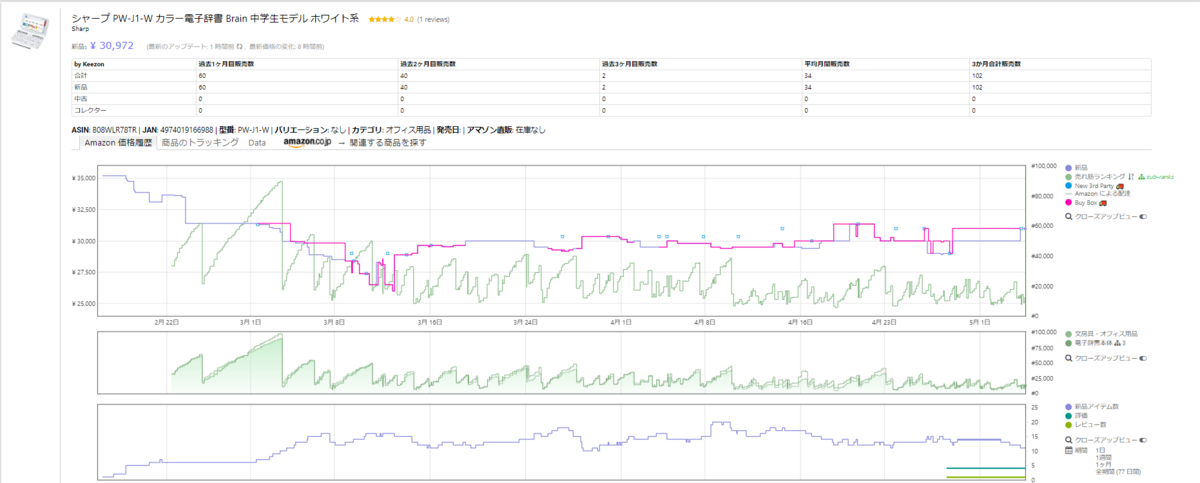Click the 中古 row label

coord(81,98)
